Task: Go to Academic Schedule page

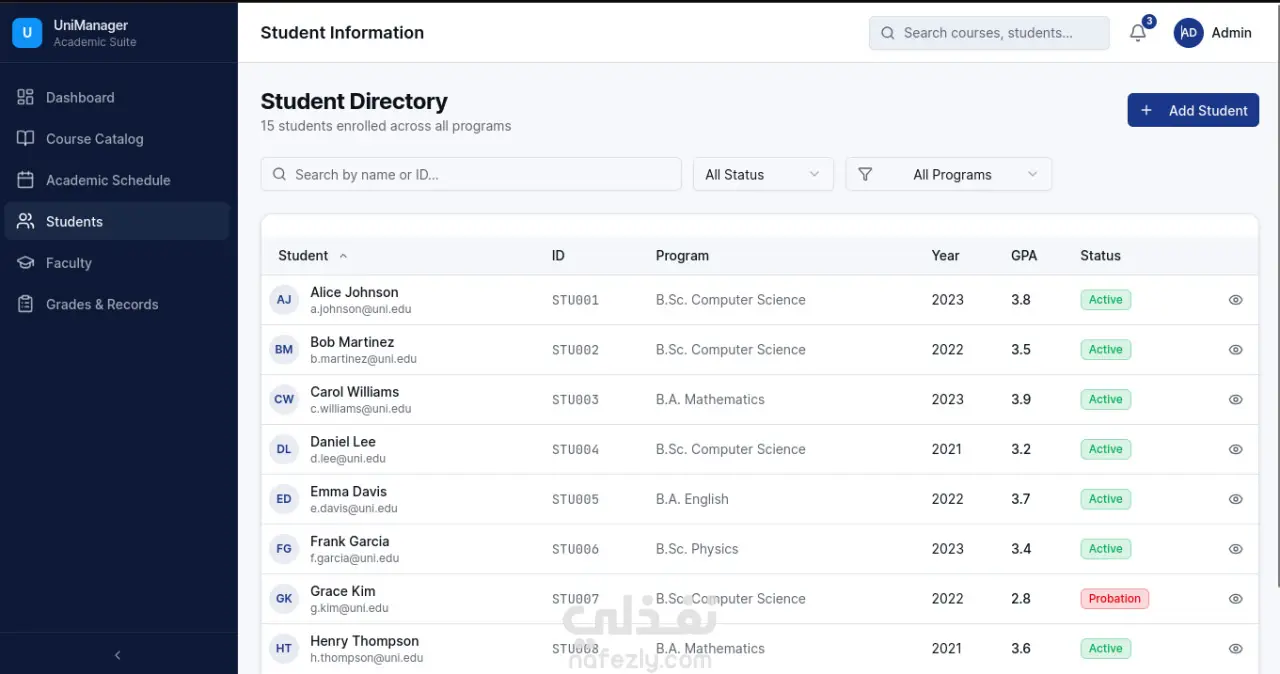Action: click(x=108, y=180)
